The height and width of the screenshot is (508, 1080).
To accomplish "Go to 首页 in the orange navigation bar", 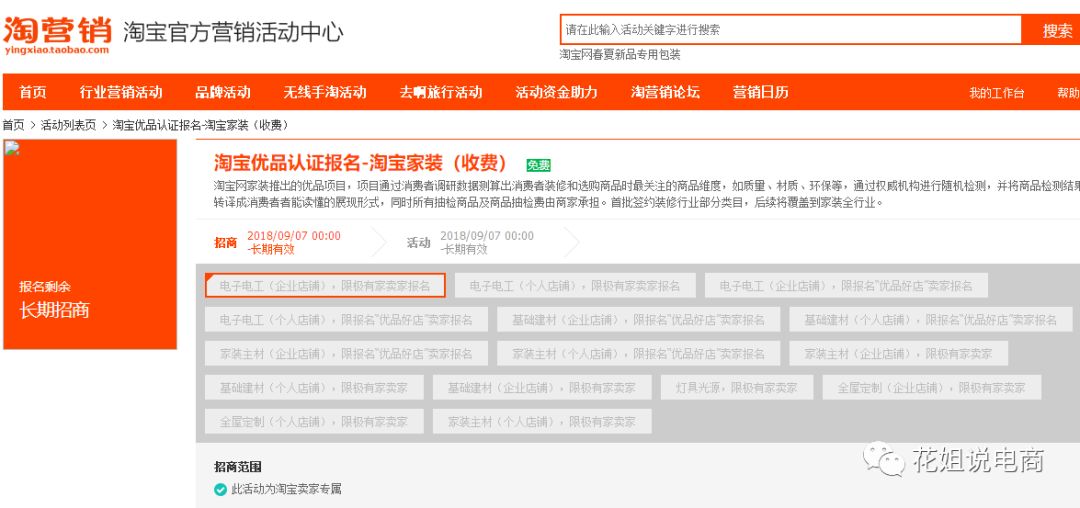I will (x=32, y=92).
